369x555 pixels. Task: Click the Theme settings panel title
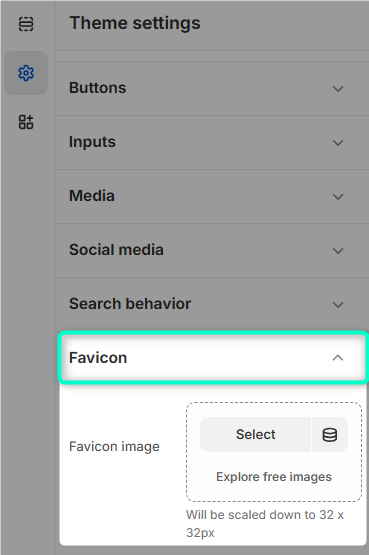(x=135, y=23)
